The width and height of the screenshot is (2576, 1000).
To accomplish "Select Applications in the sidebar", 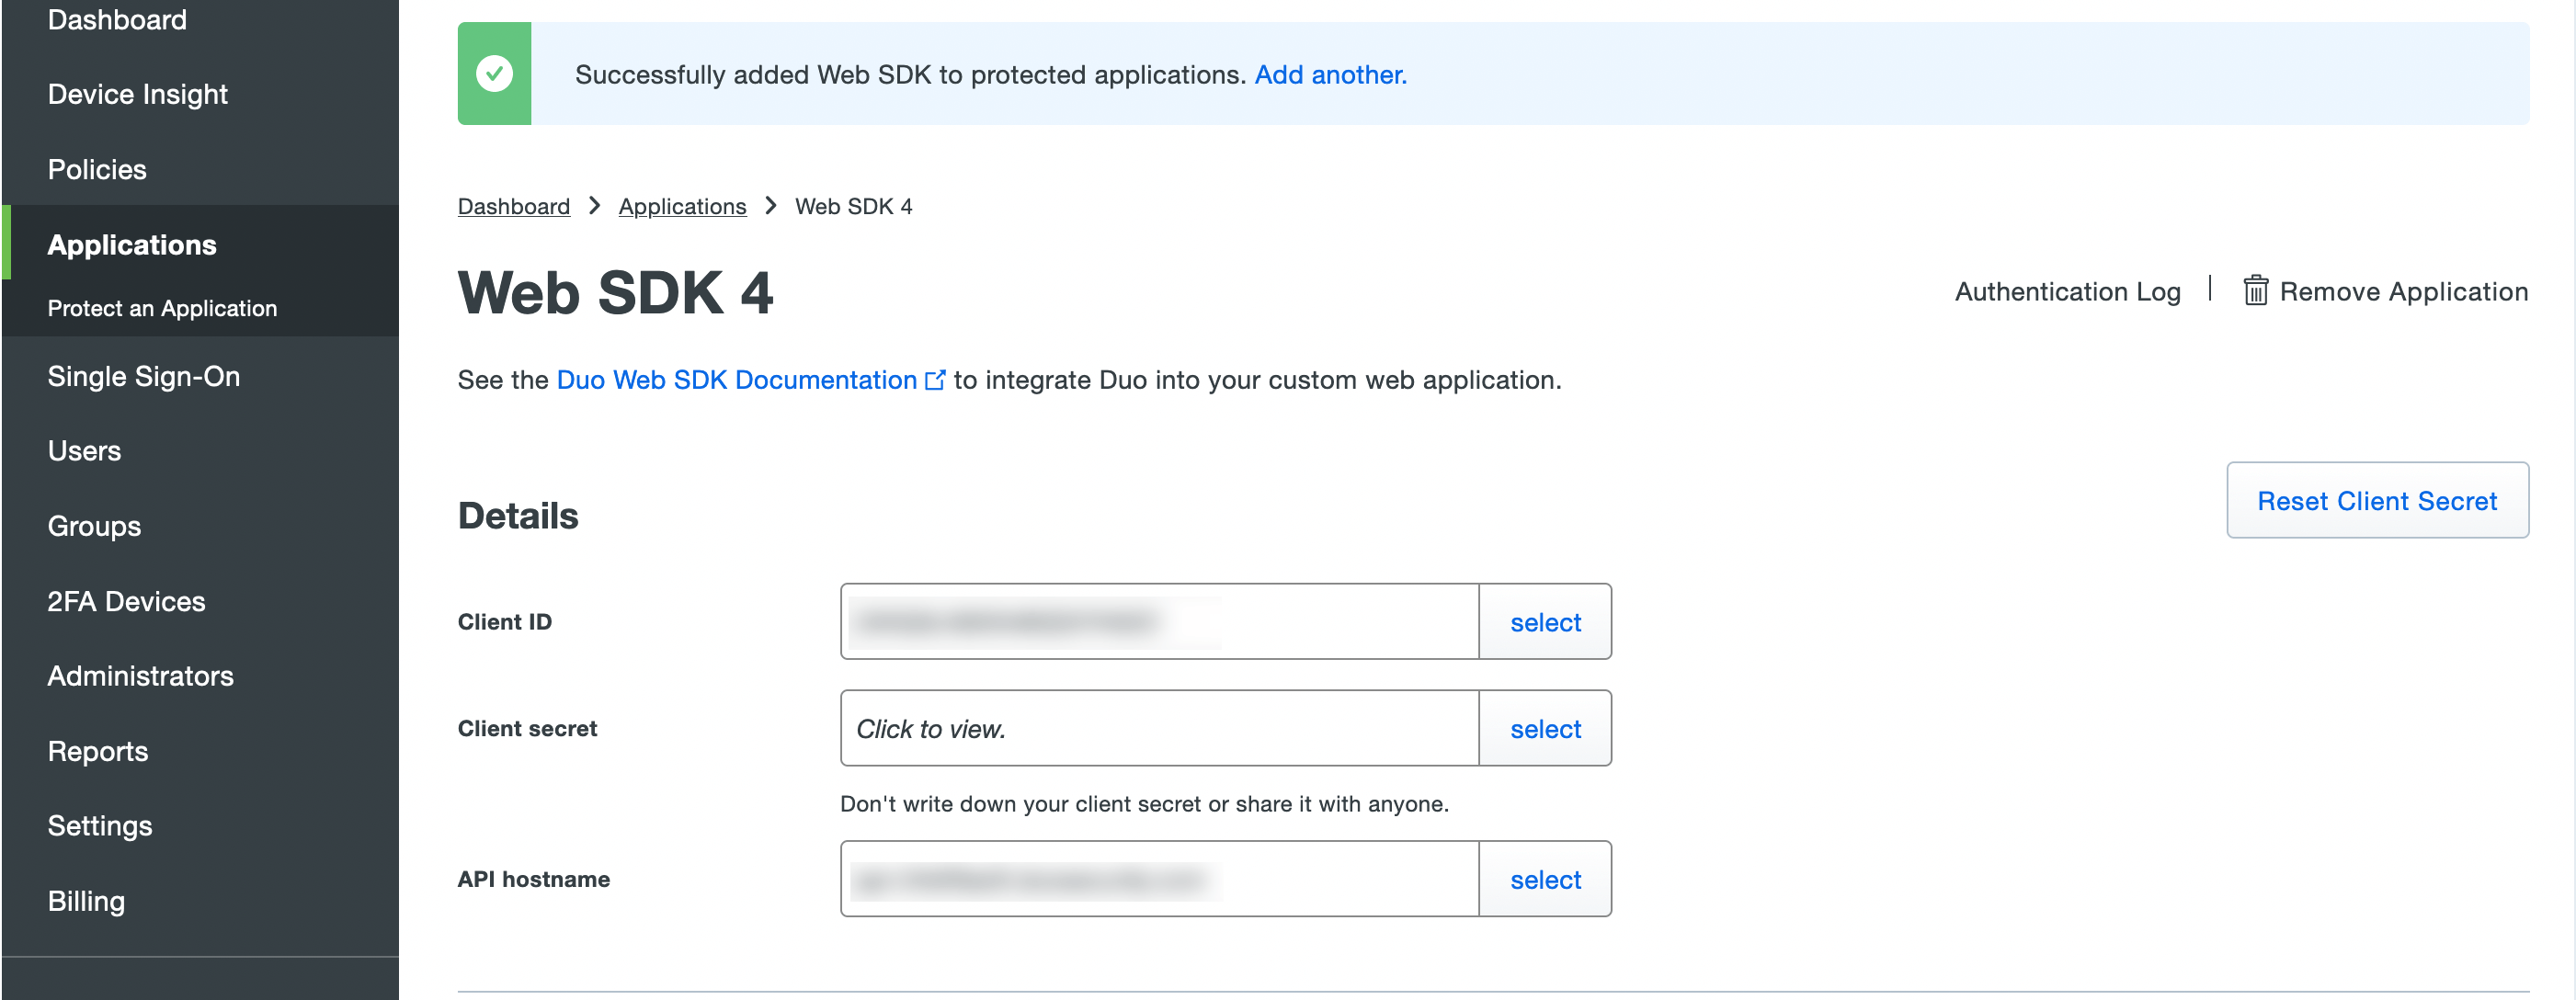I will [x=132, y=244].
